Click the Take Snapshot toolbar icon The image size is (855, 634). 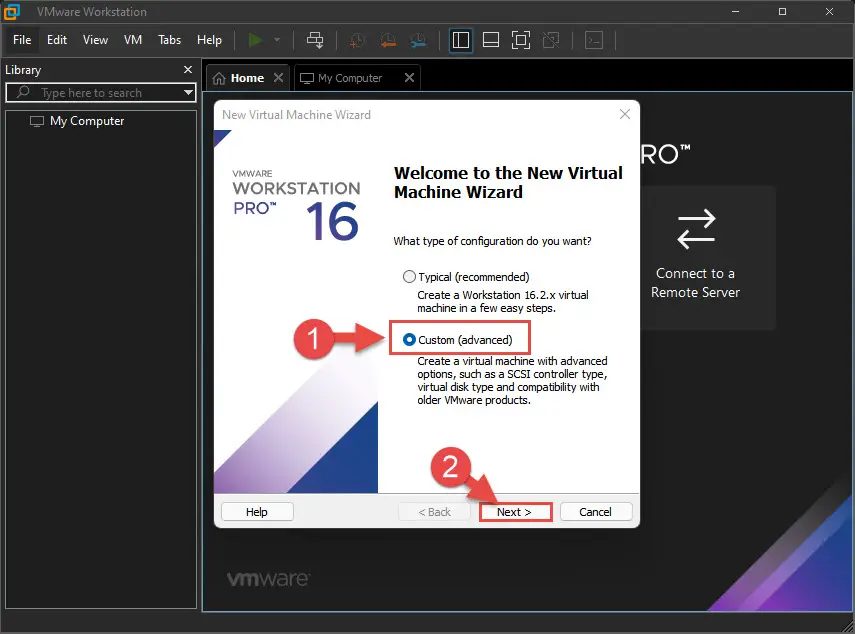pyautogui.click(x=357, y=40)
